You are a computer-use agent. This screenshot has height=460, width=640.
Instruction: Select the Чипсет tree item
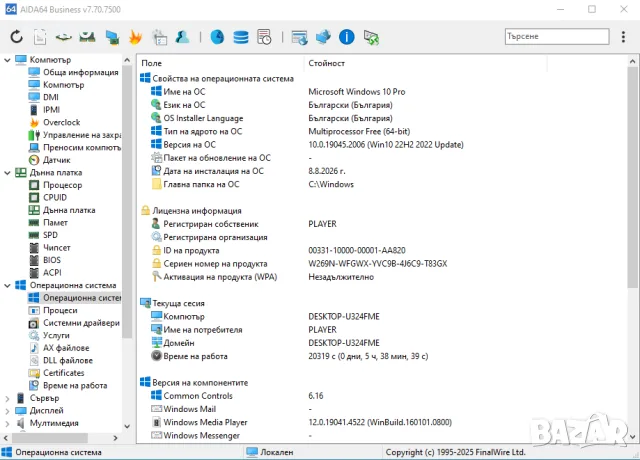point(56,248)
